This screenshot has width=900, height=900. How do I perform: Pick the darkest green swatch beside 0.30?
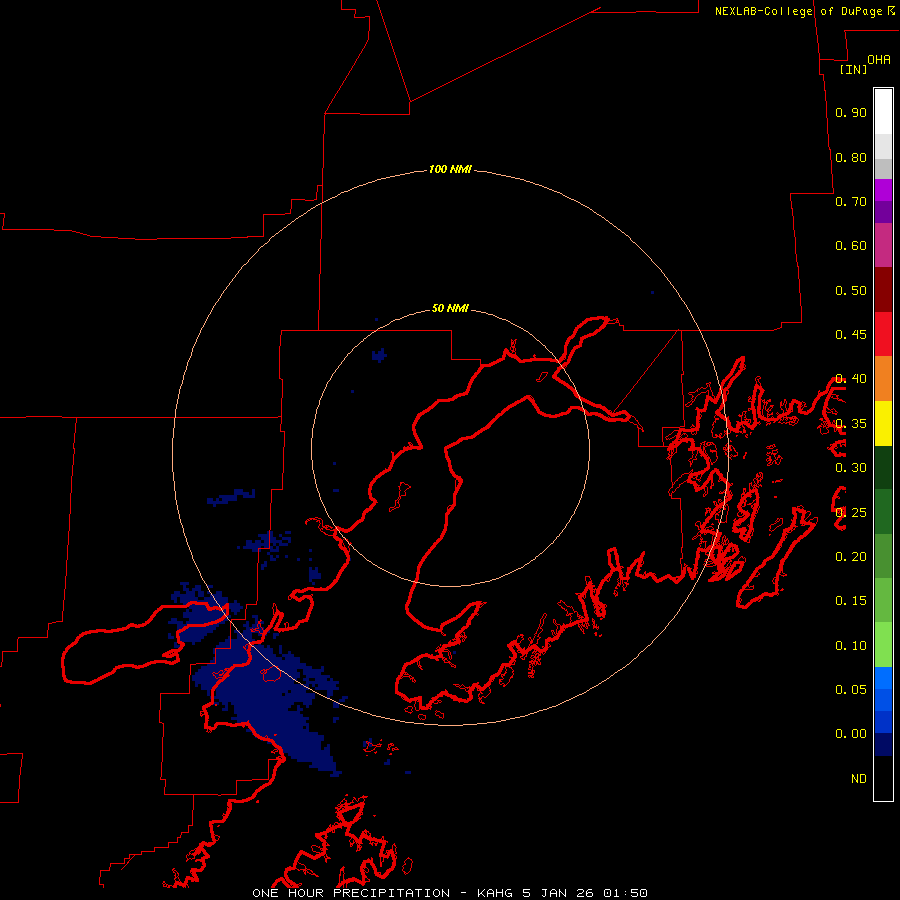point(883,467)
